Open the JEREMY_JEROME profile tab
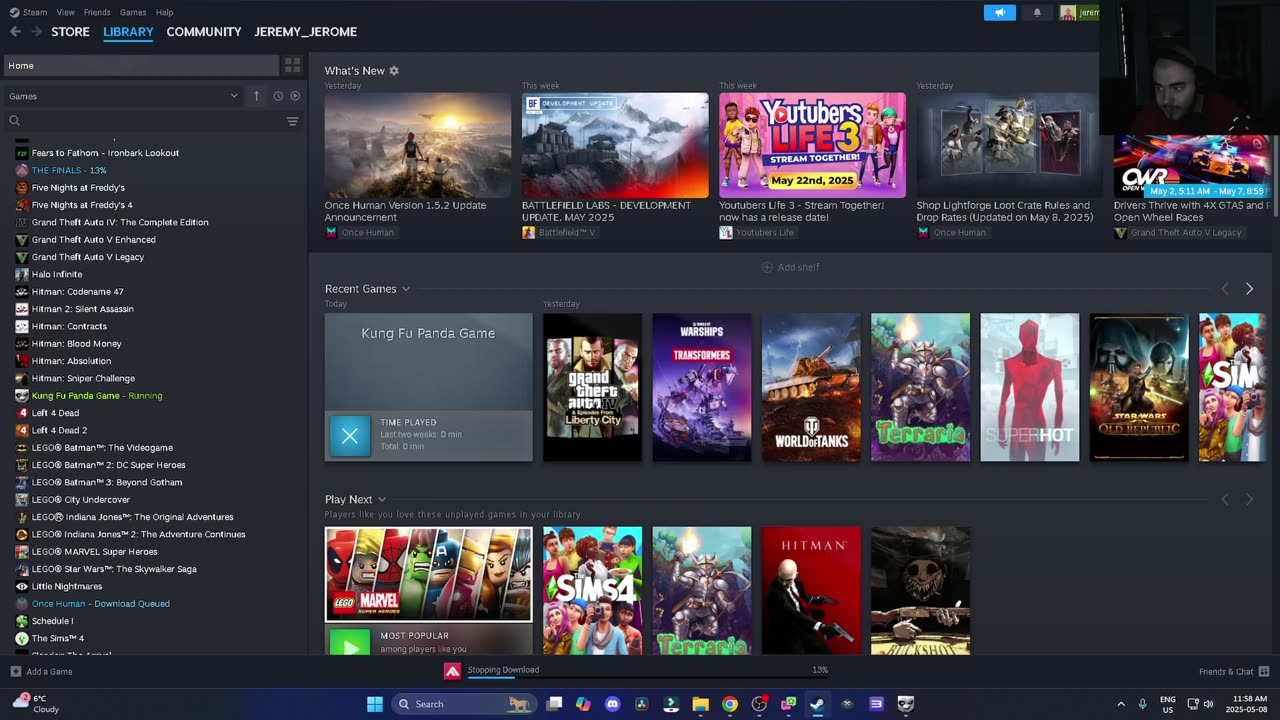 305,32
